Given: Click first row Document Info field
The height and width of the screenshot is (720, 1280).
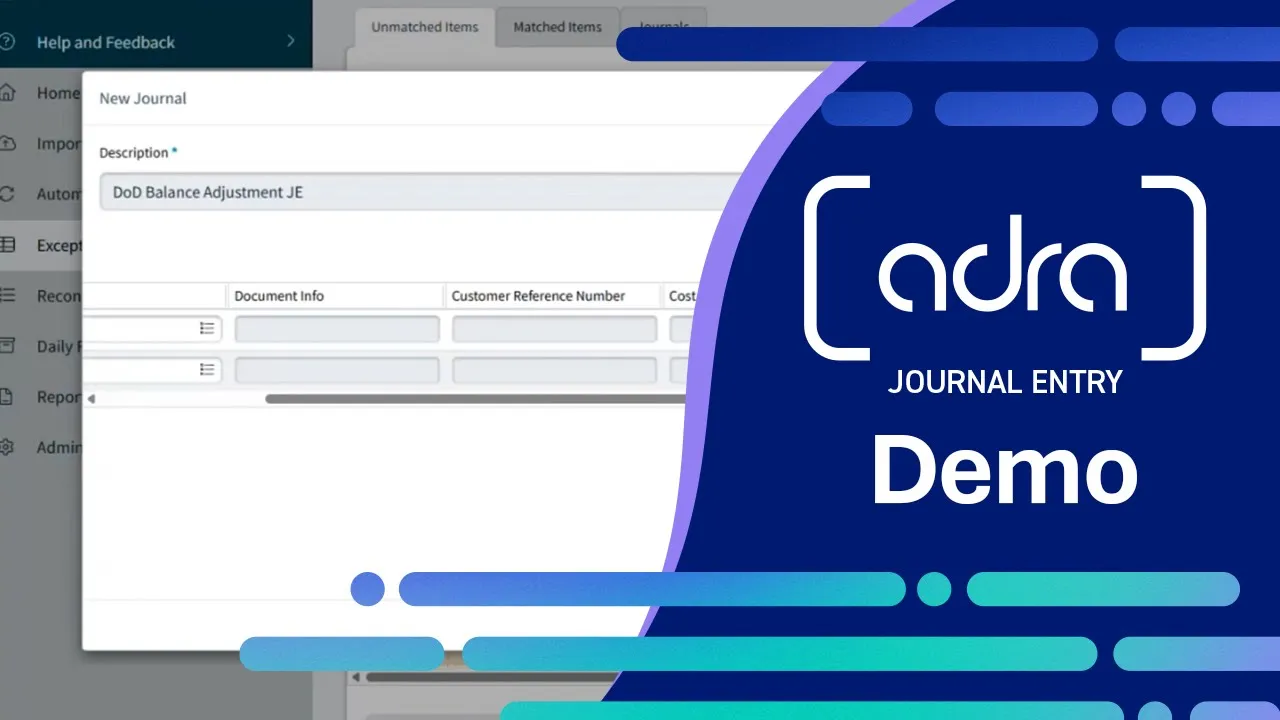Looking at the screenshot, I should [x=336, y=329].
